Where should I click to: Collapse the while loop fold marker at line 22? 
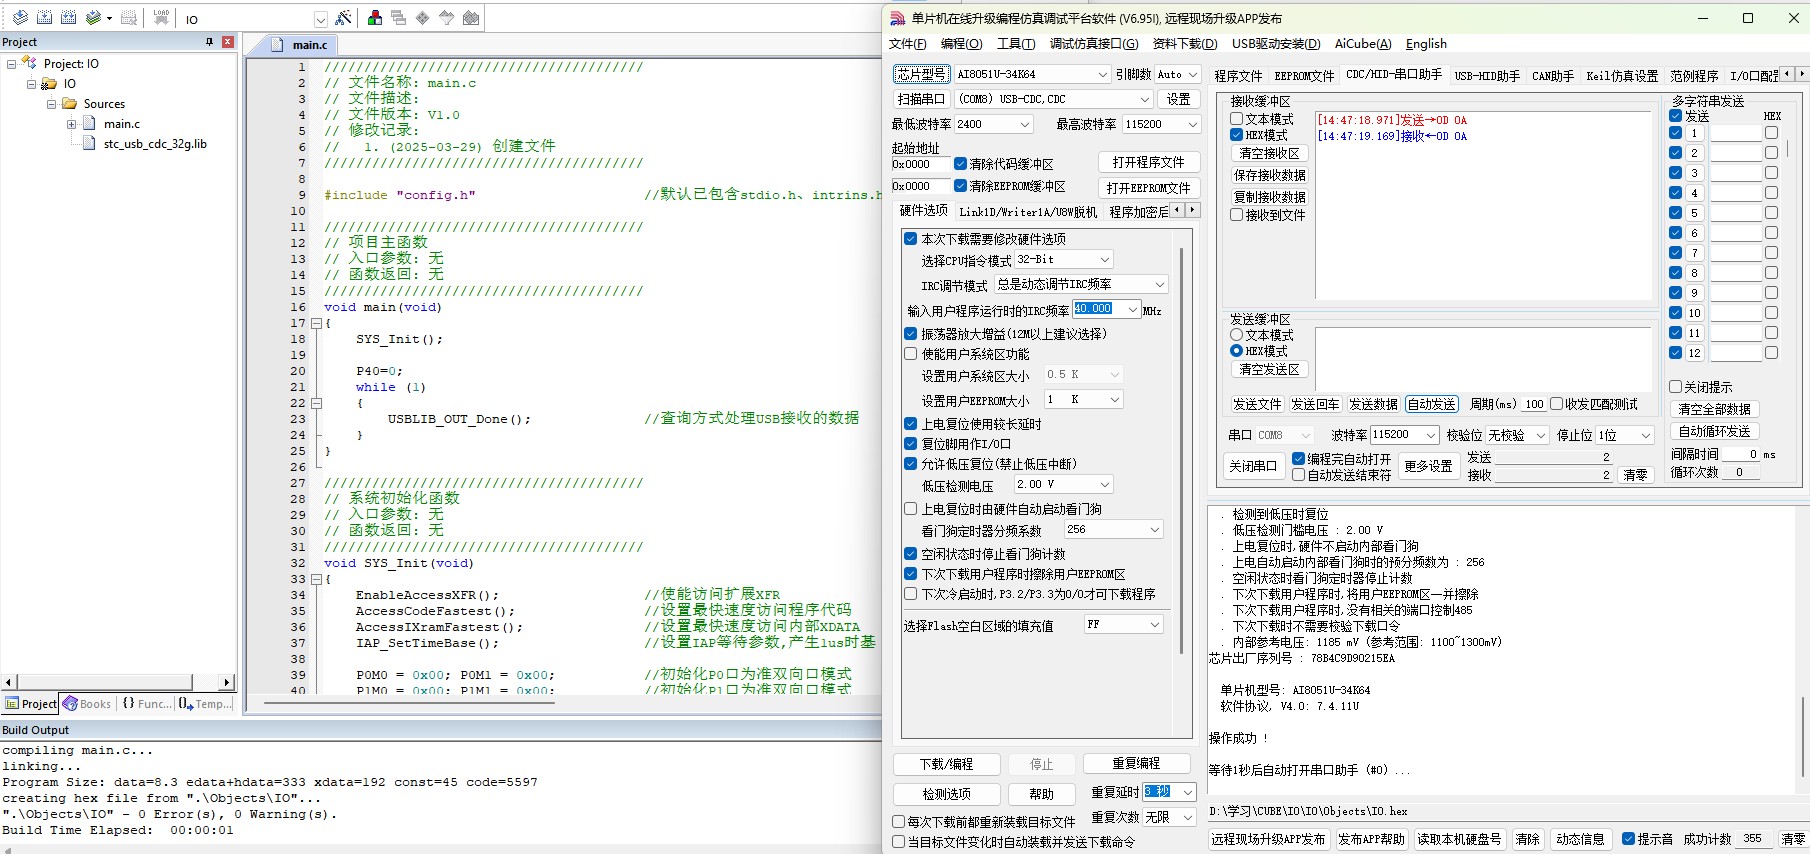coord(316,404)
